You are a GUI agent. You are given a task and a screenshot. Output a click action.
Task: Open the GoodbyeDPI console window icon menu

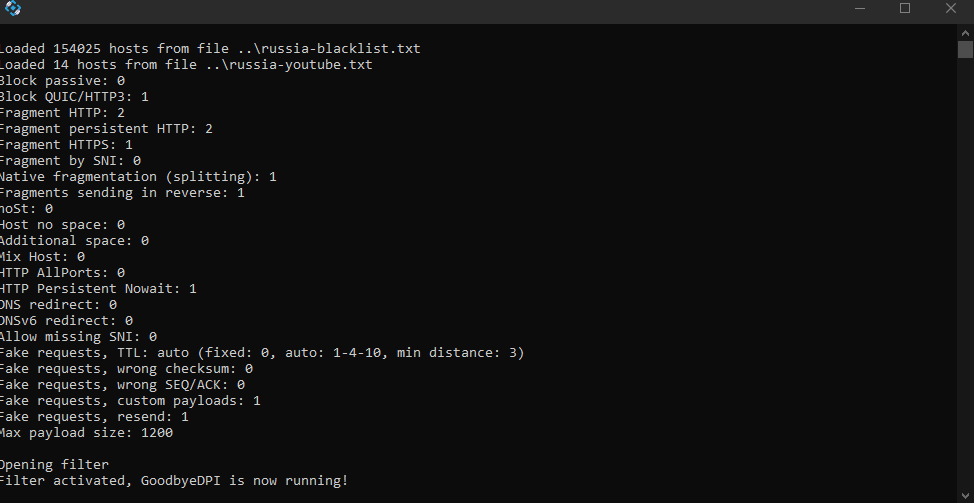pos(12,8)
